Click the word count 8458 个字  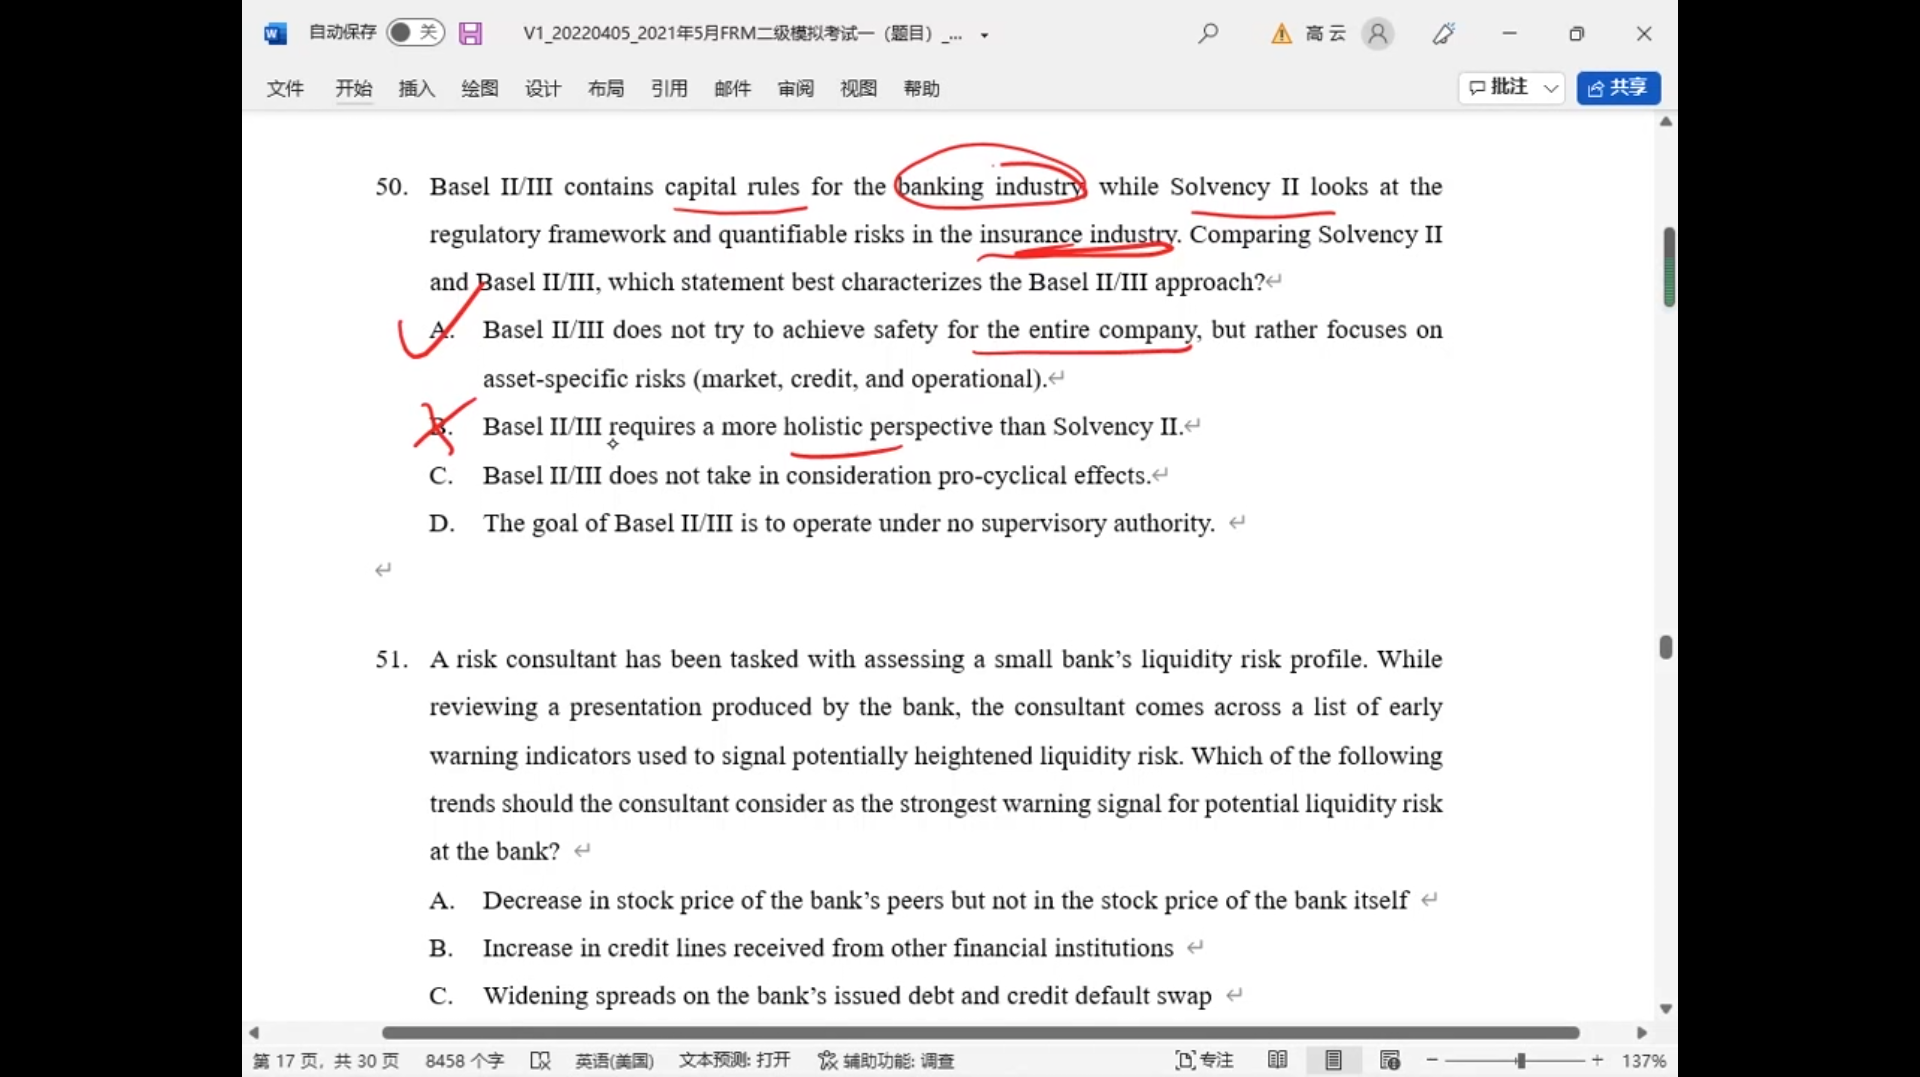[x=464, y=1061]
